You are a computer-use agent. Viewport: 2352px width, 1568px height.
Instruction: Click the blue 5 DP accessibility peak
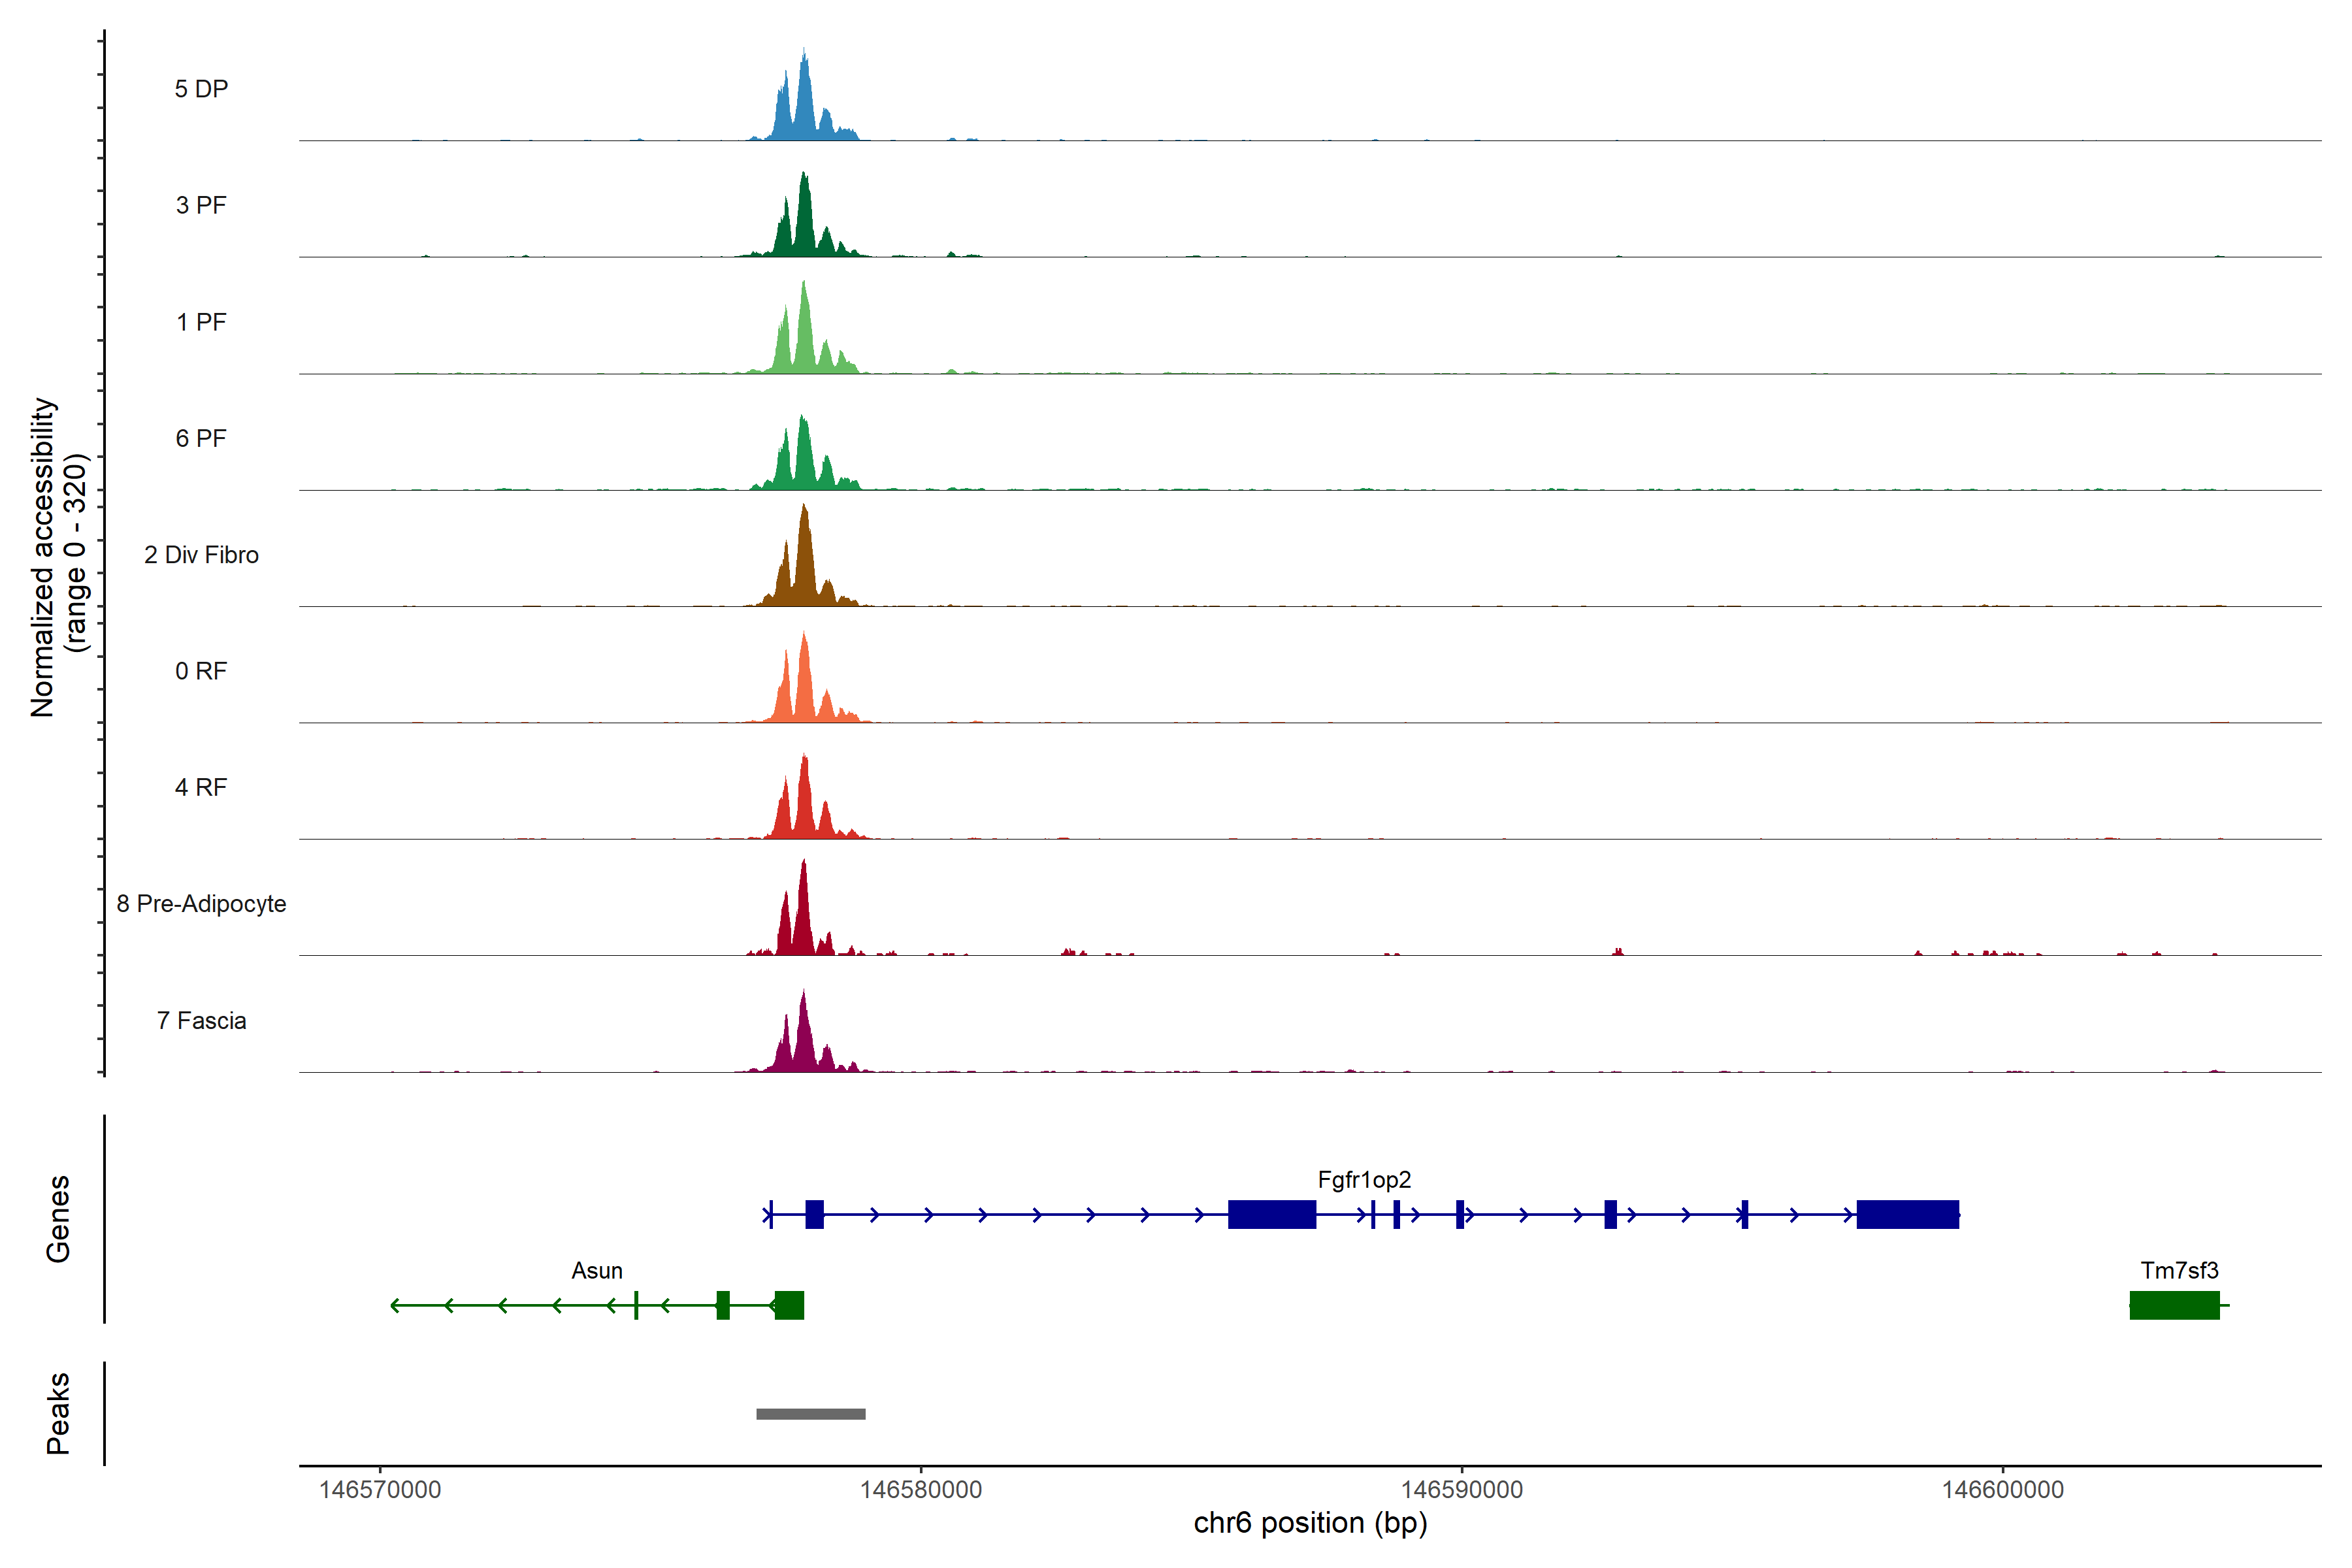[x=805, y=105]
